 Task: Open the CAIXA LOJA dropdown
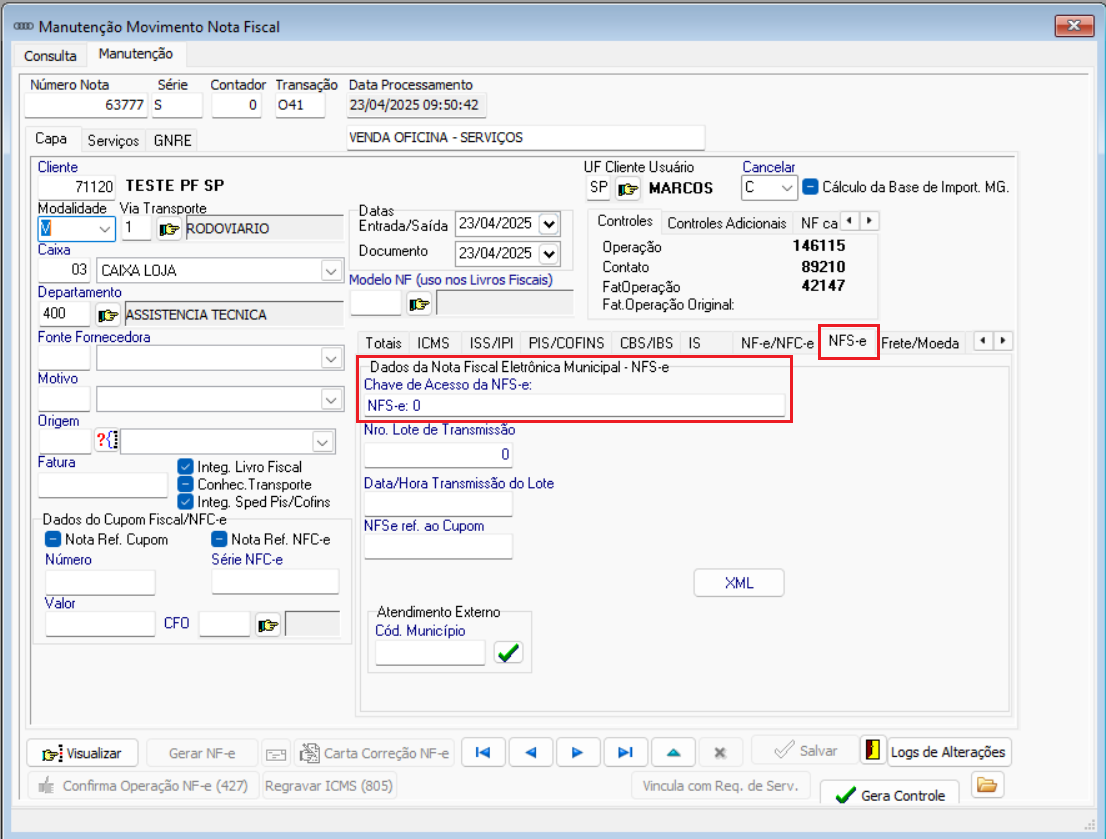click(330, 270)
